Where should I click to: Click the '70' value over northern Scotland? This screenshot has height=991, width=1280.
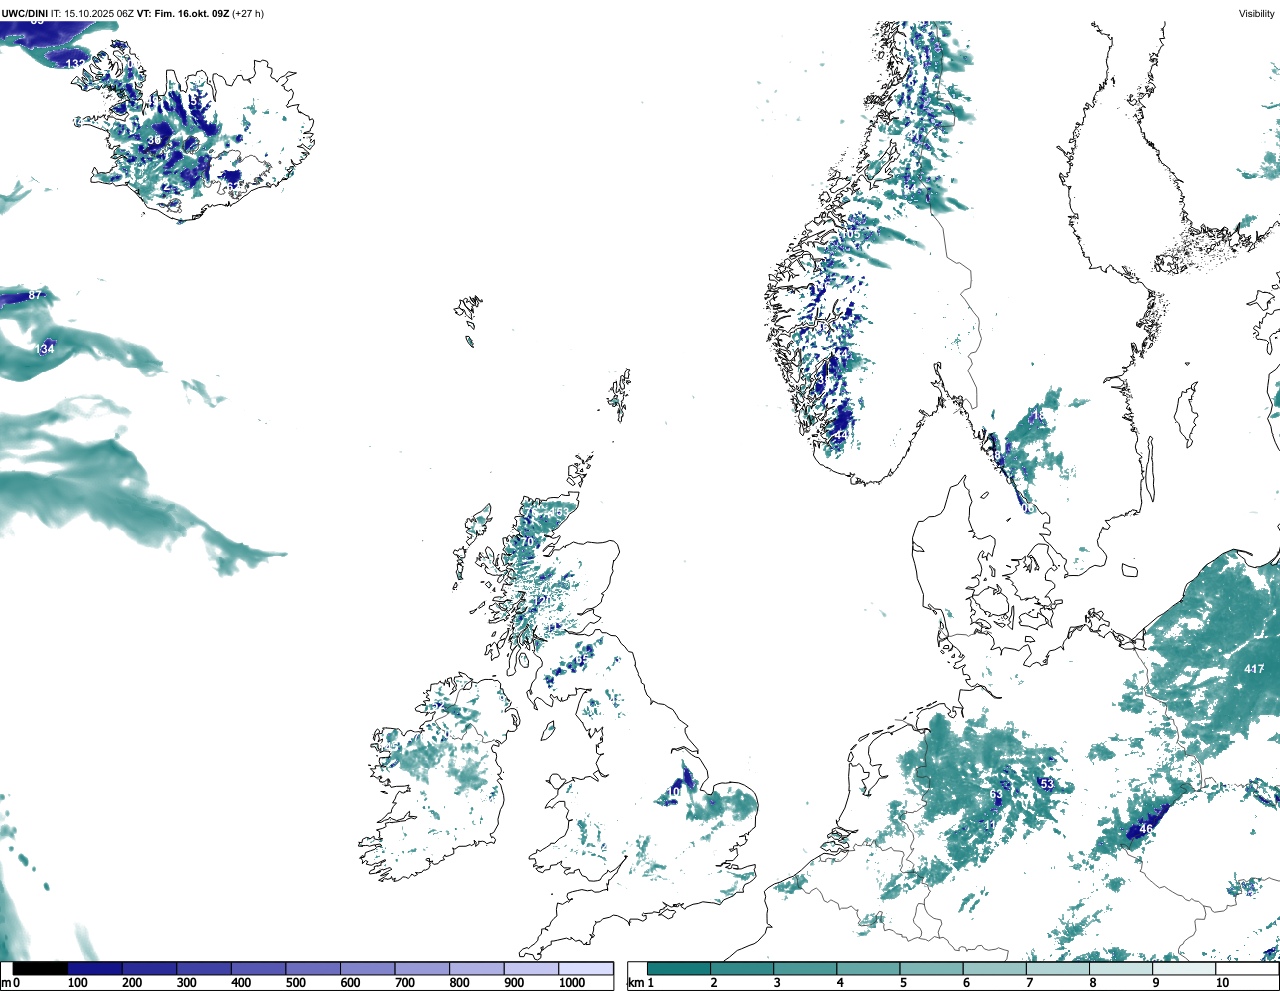pos(527,542)
